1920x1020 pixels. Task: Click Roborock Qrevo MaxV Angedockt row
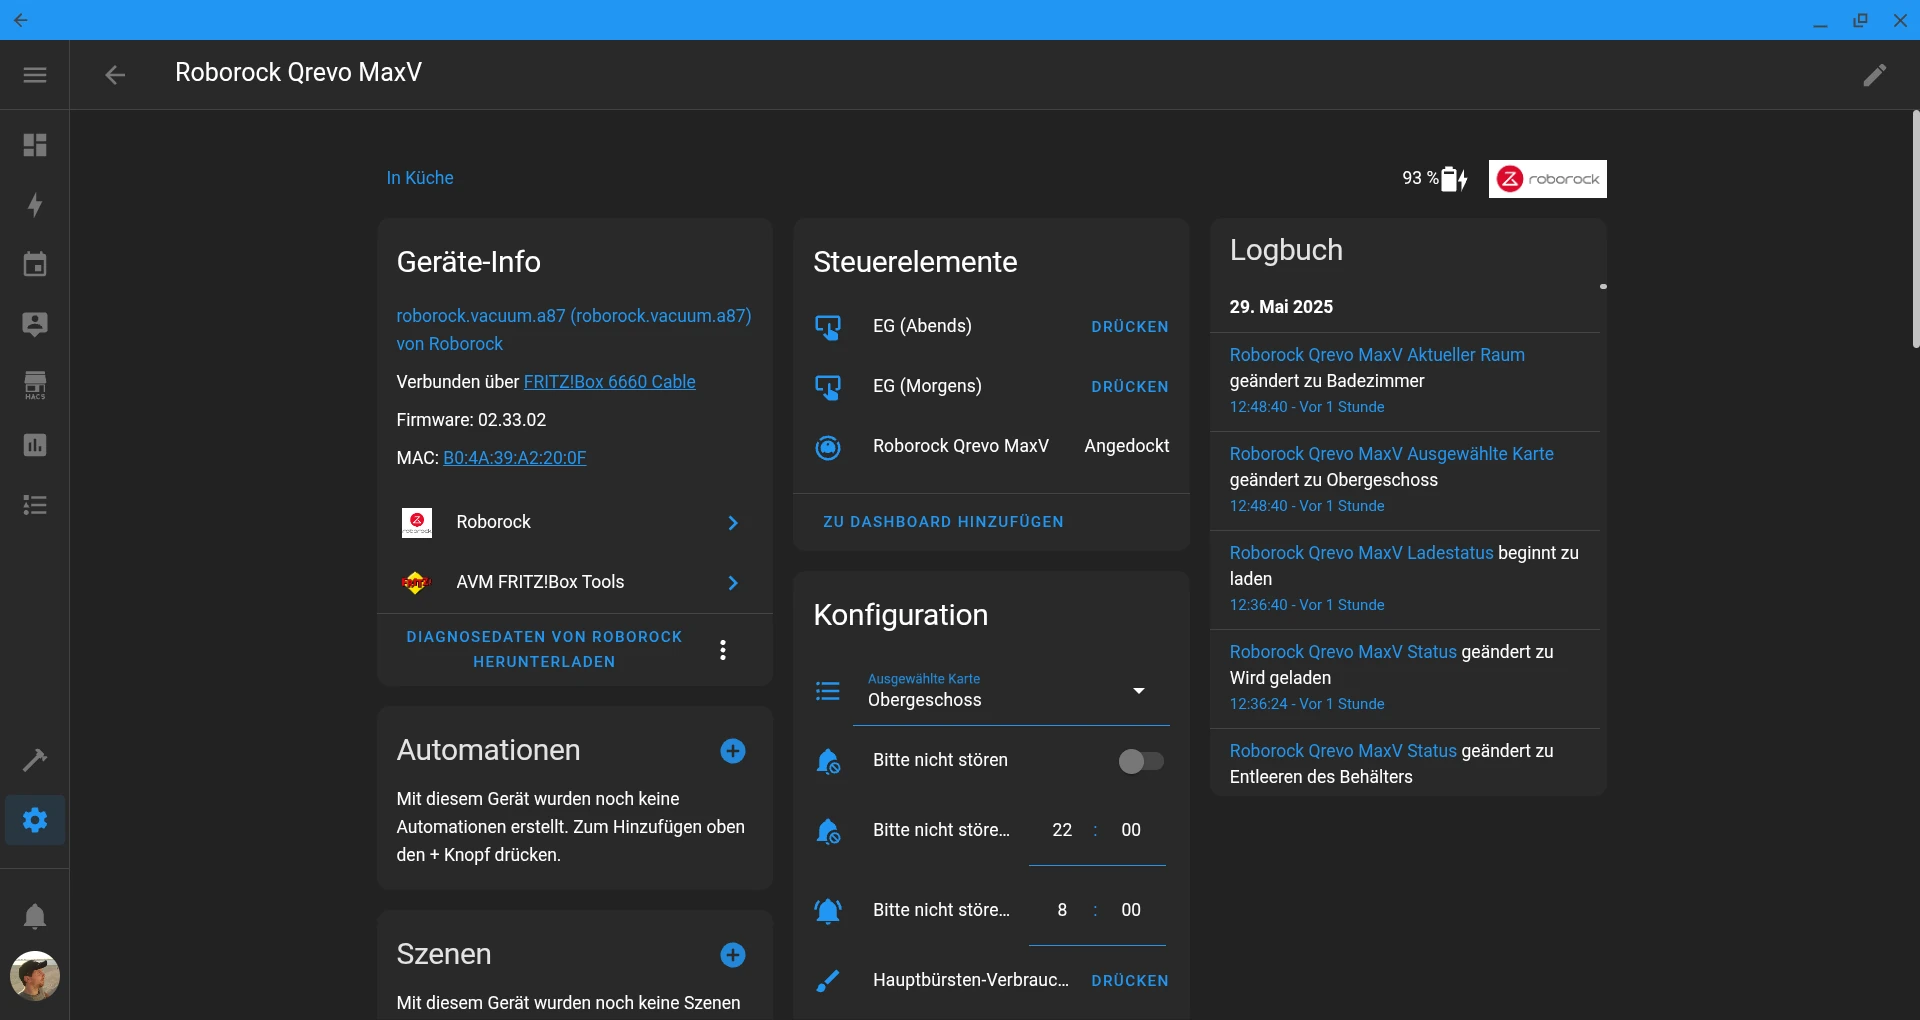click(x=991, y=447)
